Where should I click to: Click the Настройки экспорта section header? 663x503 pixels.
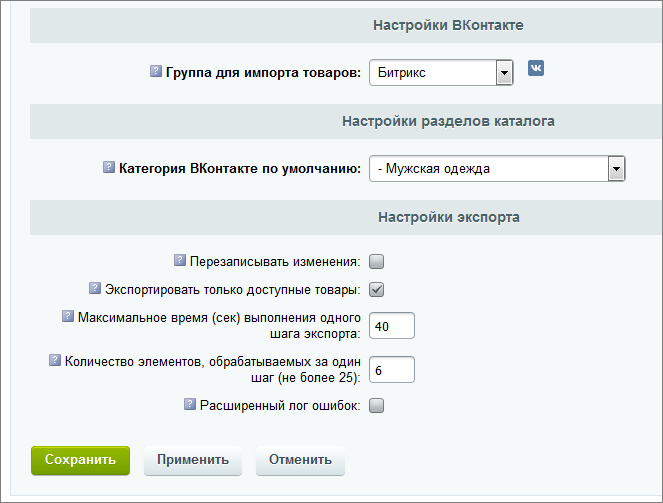point(449,217)
